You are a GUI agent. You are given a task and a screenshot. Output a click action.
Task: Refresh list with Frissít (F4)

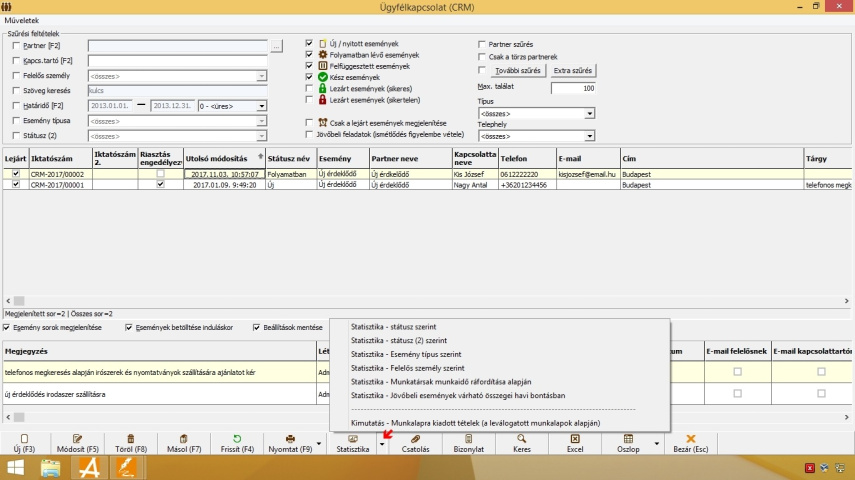[237, 443]
